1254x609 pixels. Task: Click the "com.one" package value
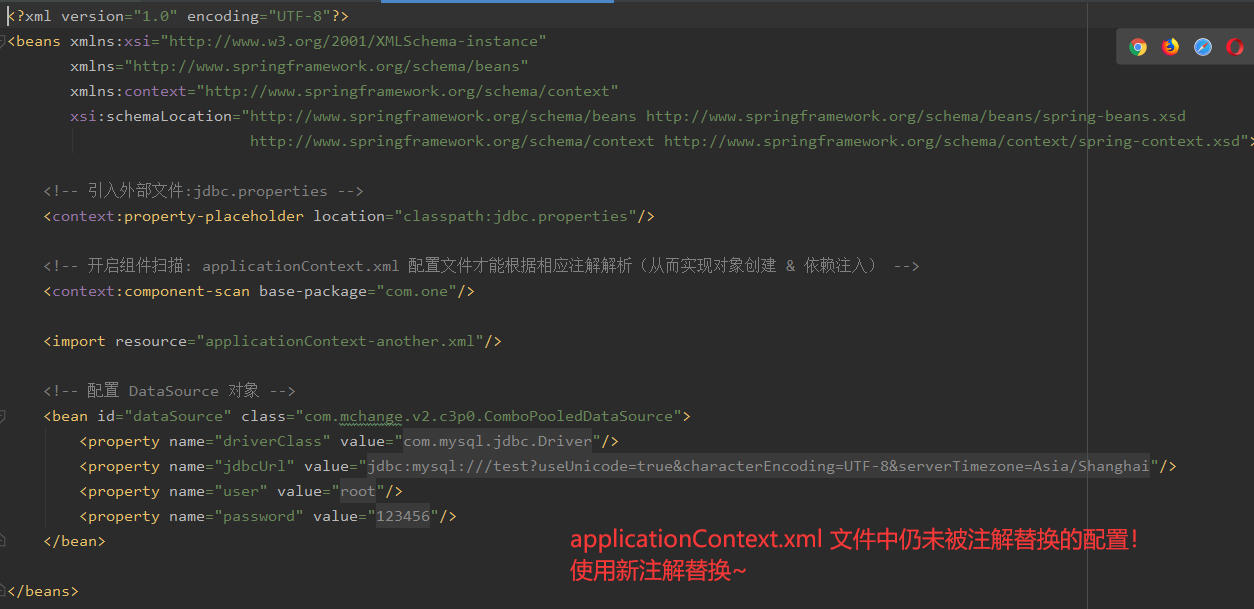(416, 291)
